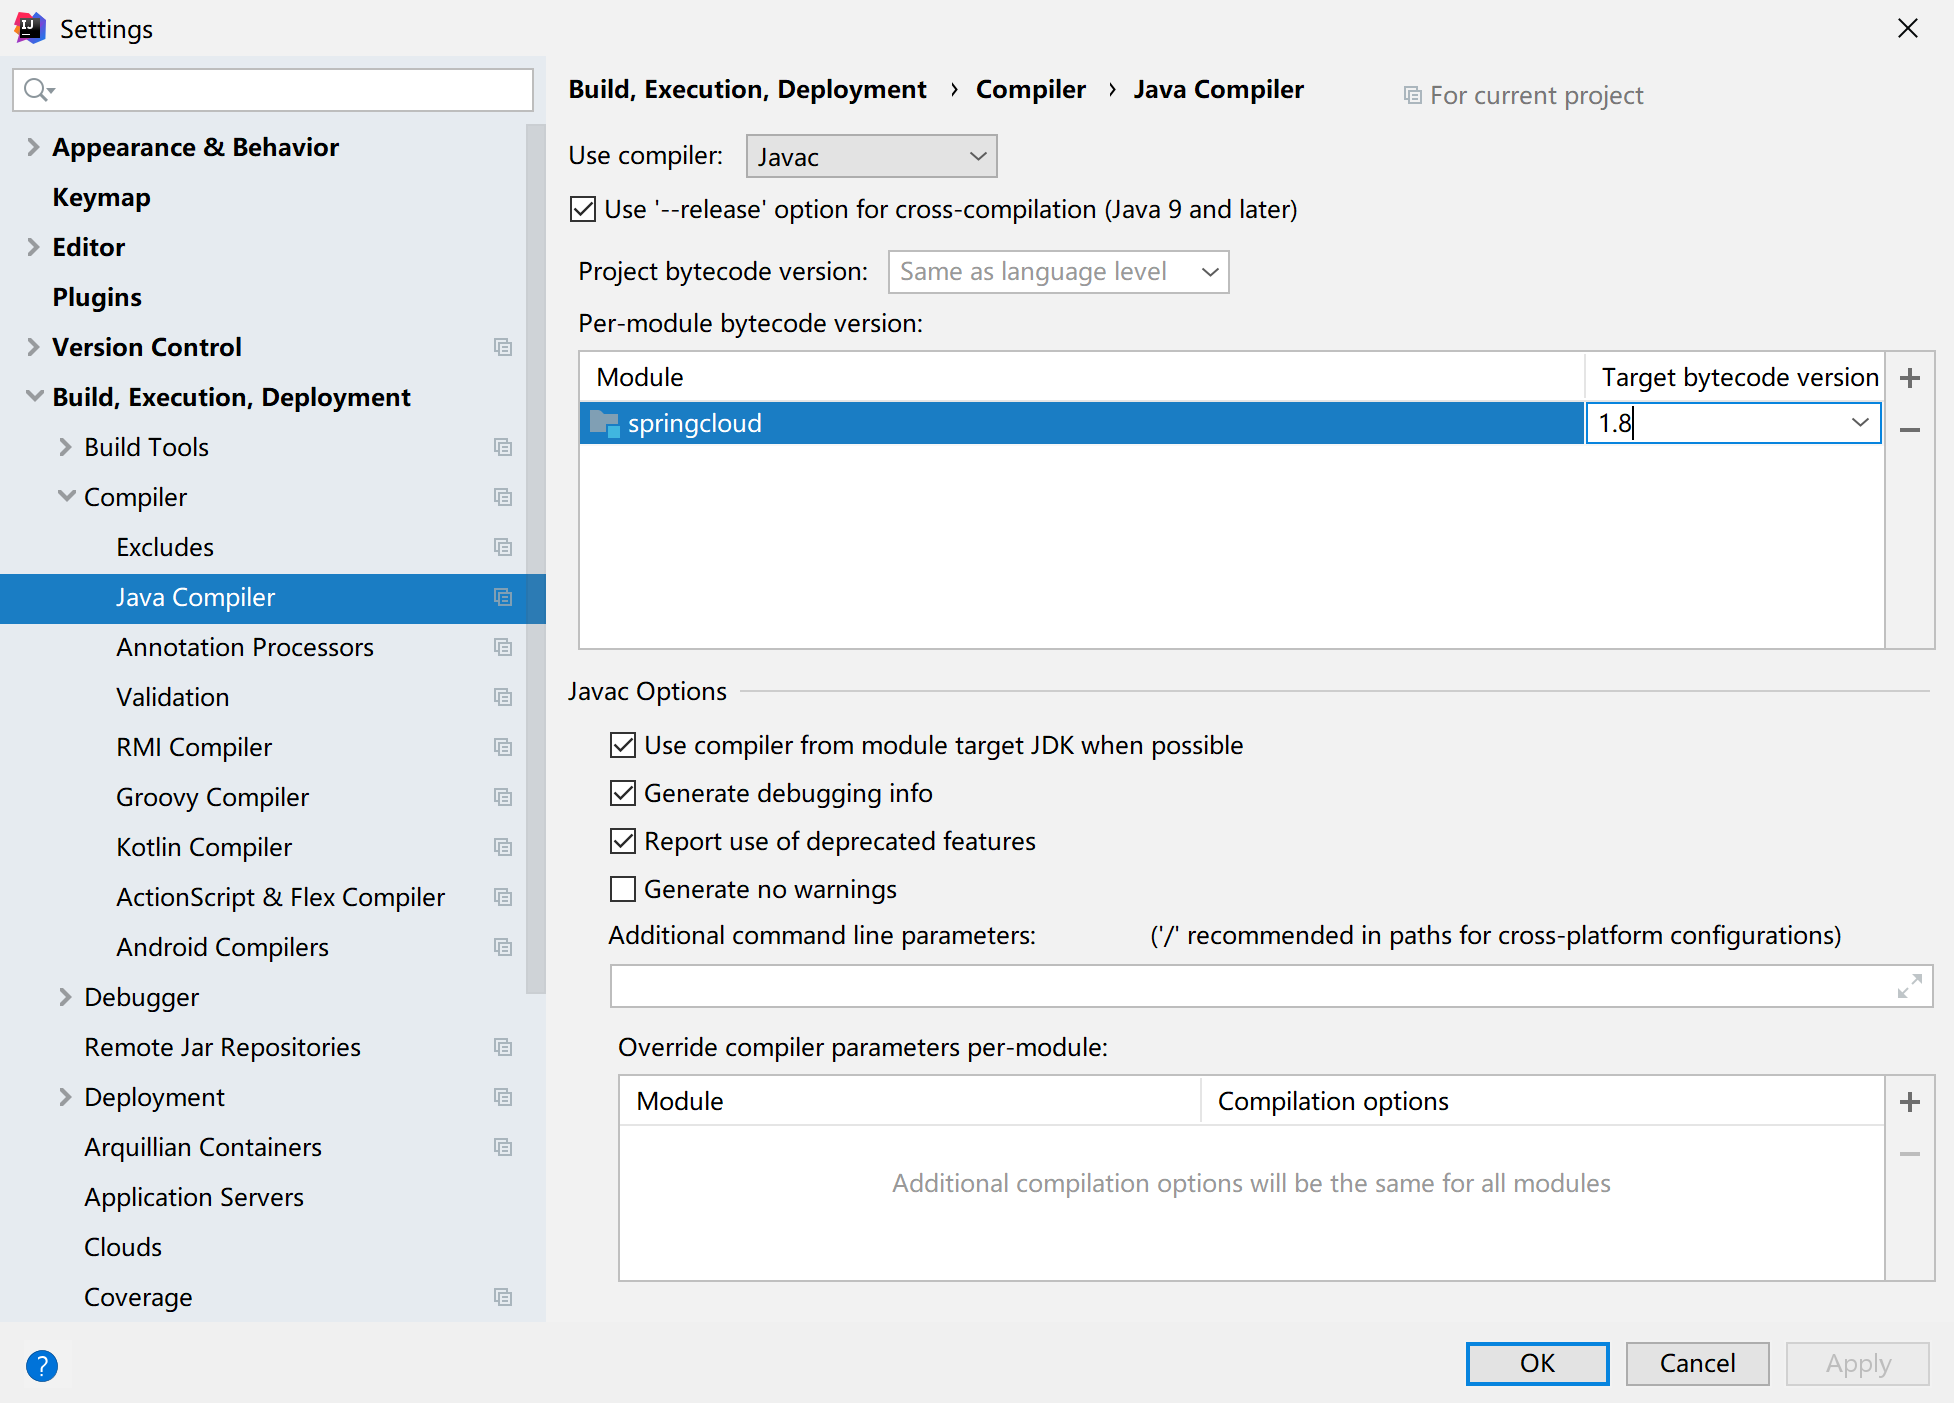Click the springcloud module folder icon

tap(605, 423)
